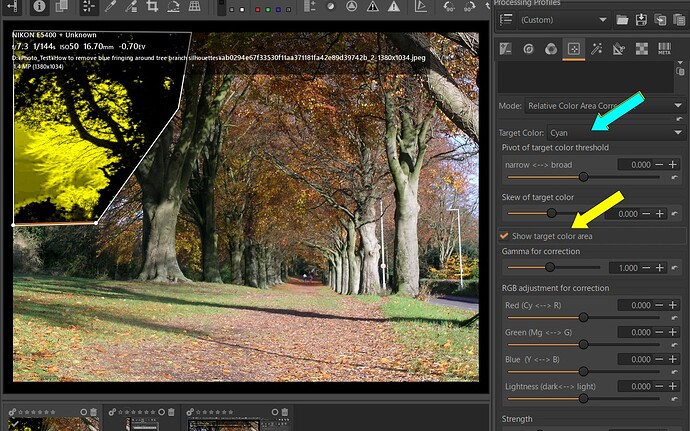The image size is (690, 431).
Task: Adjust Gamma for correction slider
Action: click(550, 267)
